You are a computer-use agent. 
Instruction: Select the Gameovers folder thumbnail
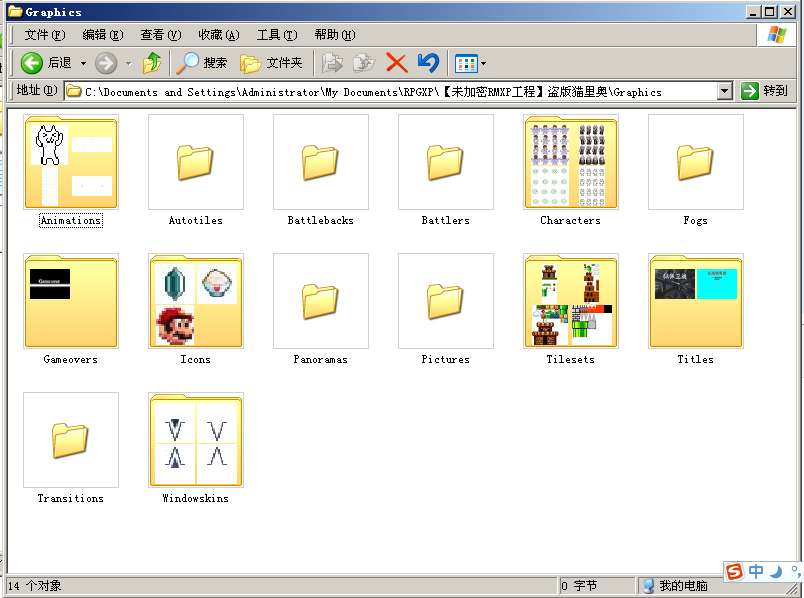pyautogui.click(x=71, y=301)
